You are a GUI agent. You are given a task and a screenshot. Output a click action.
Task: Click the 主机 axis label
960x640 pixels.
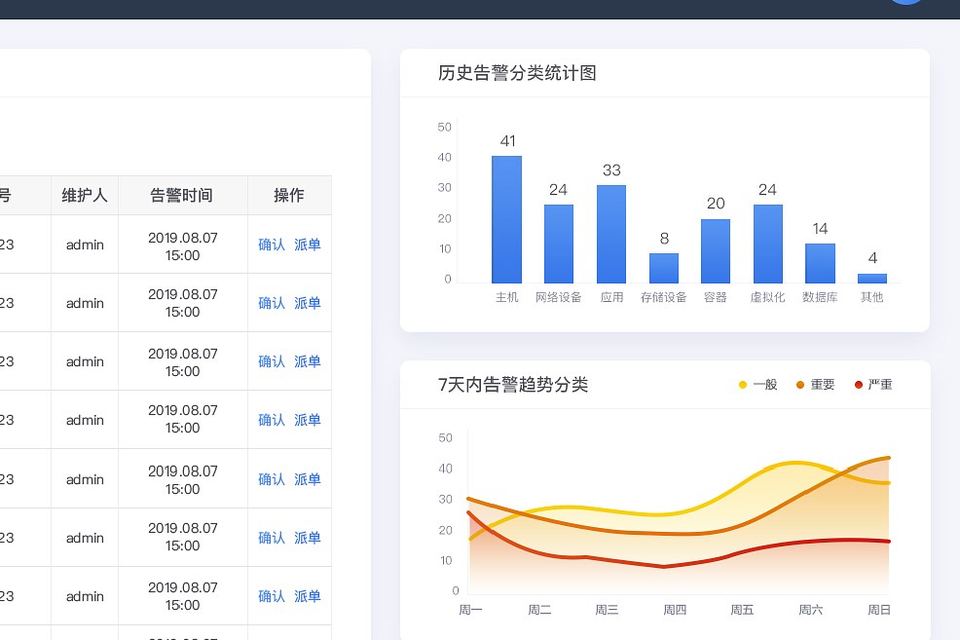(507, 297)
